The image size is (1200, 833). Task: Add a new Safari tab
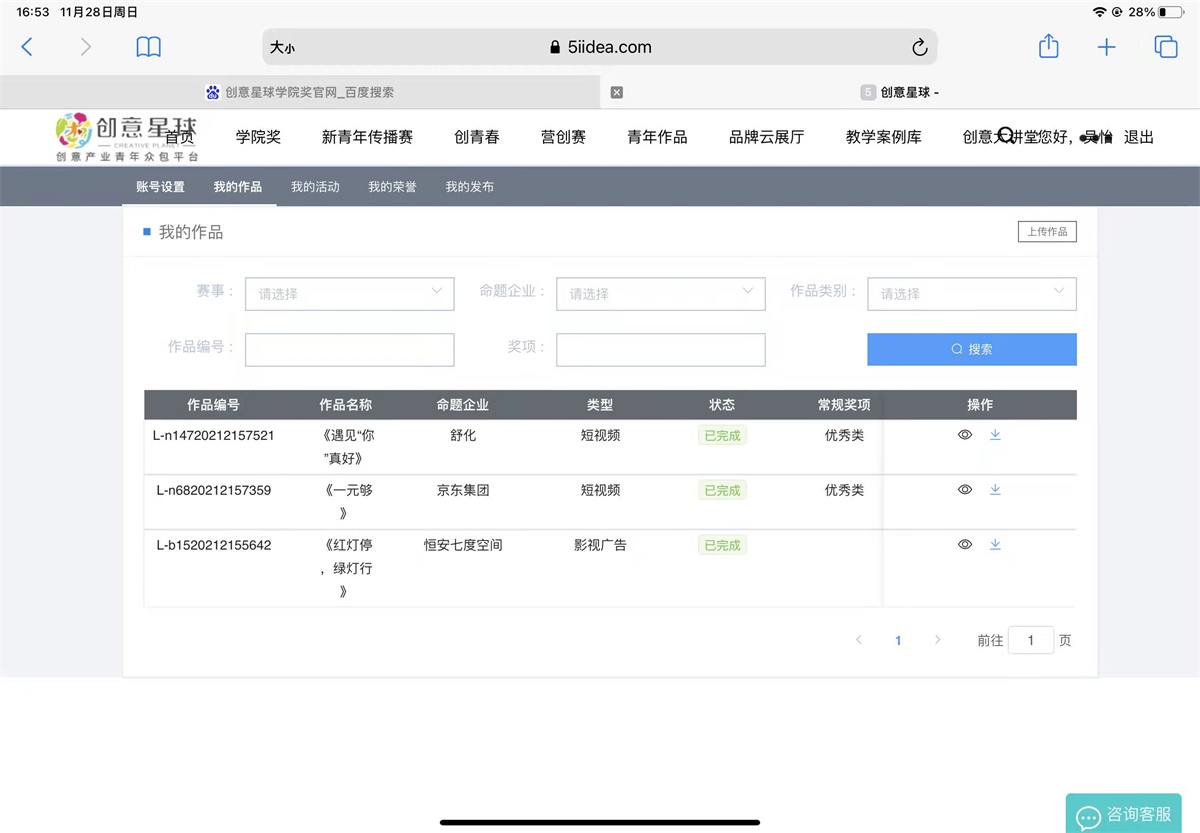tap(1106, 47)
